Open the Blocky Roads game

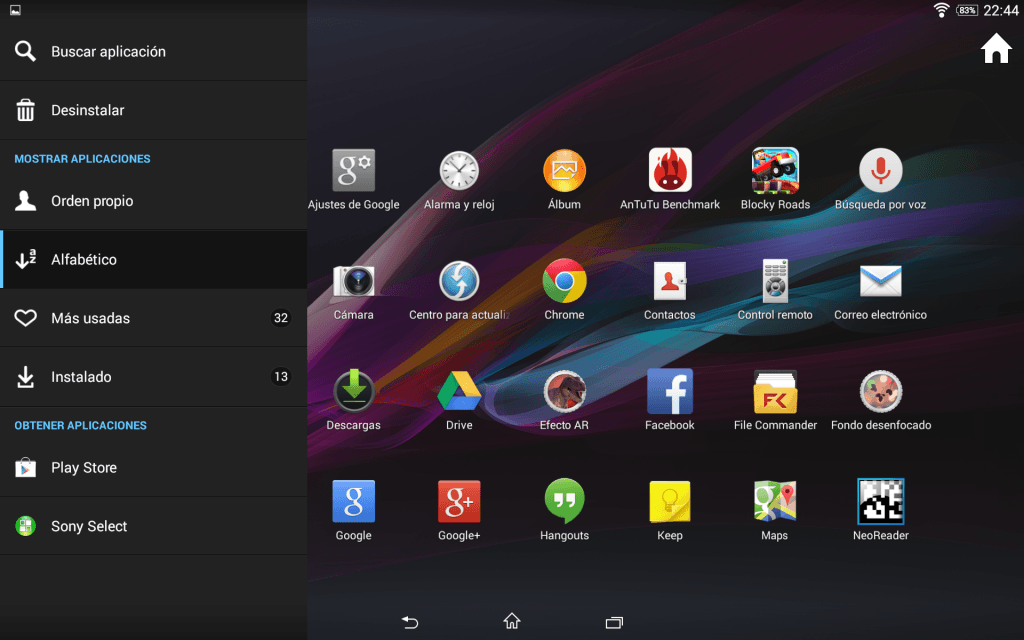[x=775, y=171]
